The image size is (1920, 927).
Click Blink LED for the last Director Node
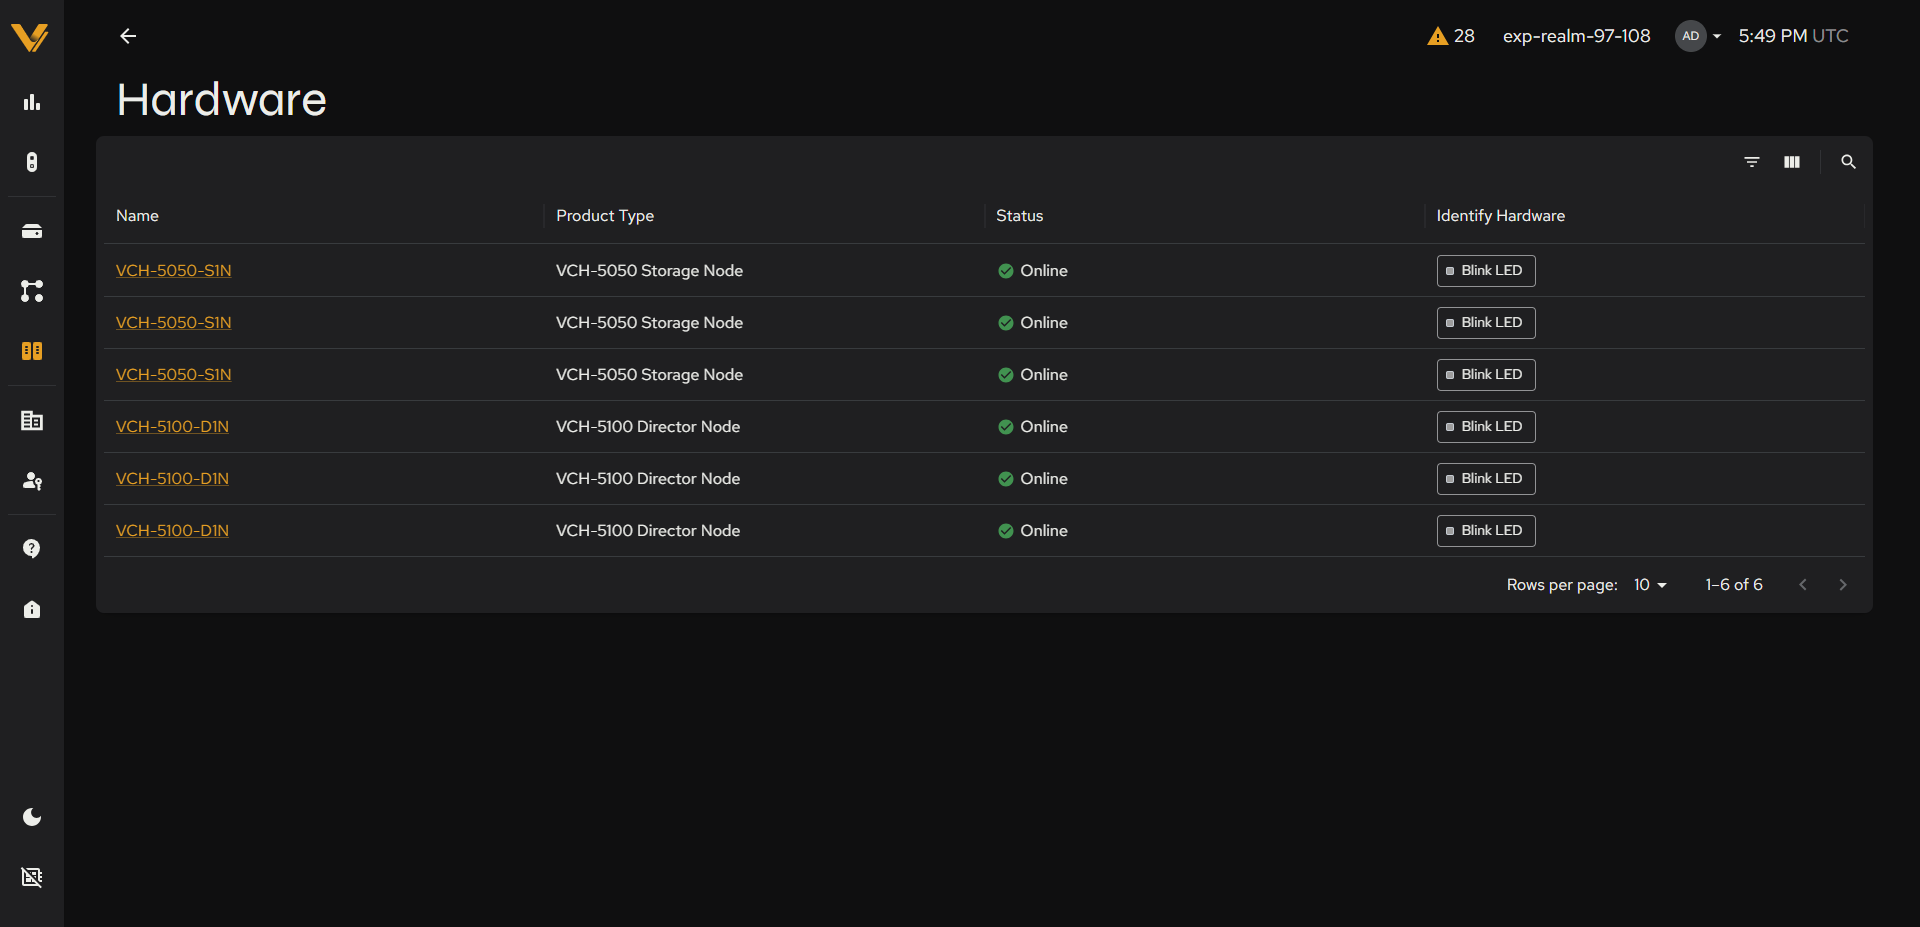1486,531
